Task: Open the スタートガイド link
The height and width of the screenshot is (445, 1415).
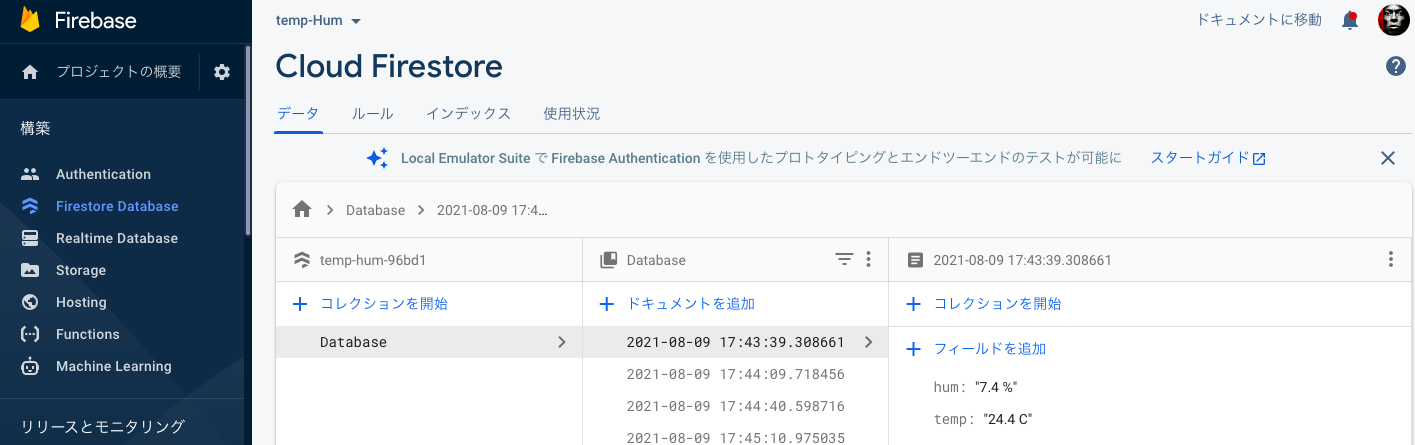Action: tap(1208, 158)
